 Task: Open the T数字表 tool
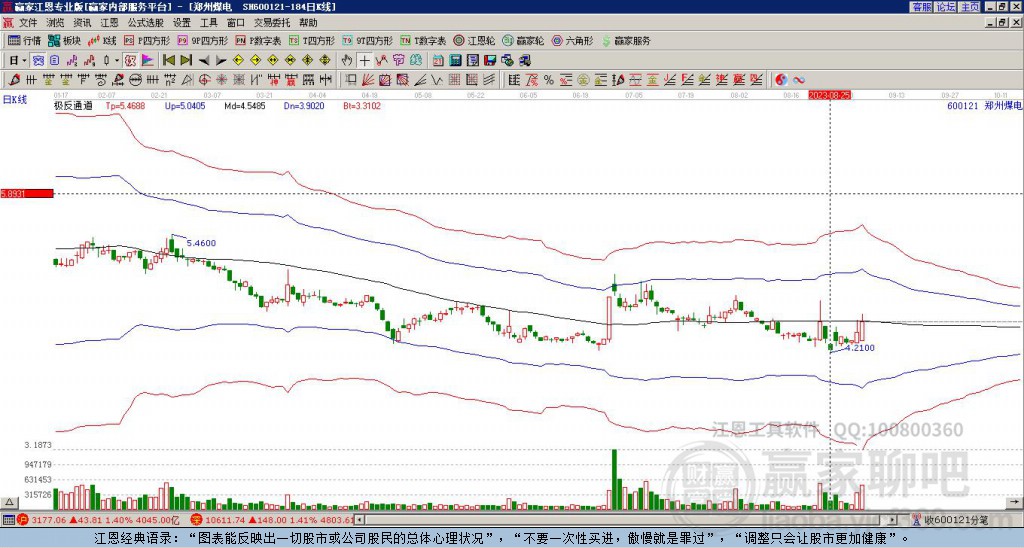click(423, 40)
